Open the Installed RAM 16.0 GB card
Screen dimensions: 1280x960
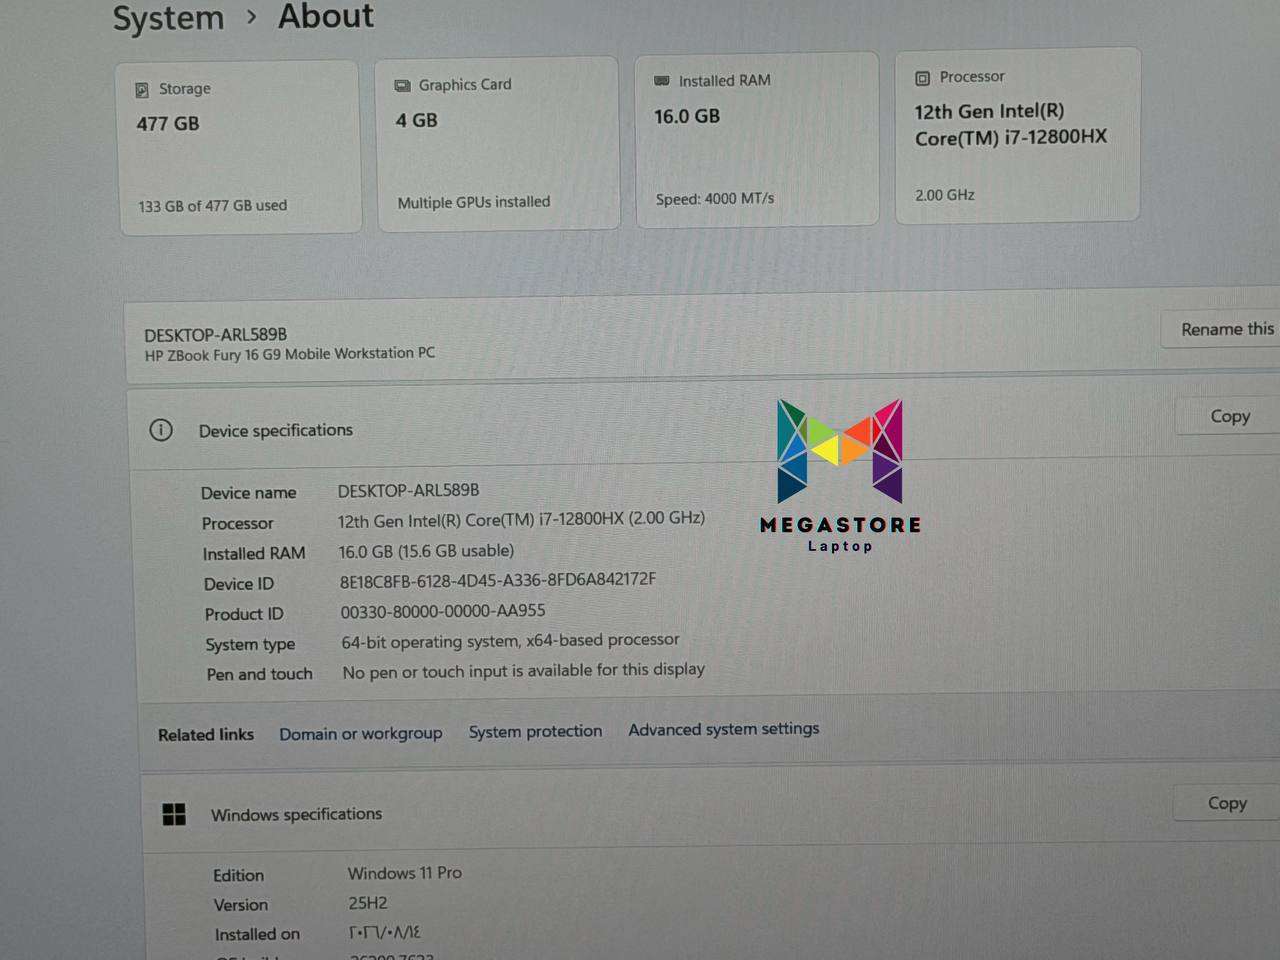pyautogui.click(x=757, y=141)
